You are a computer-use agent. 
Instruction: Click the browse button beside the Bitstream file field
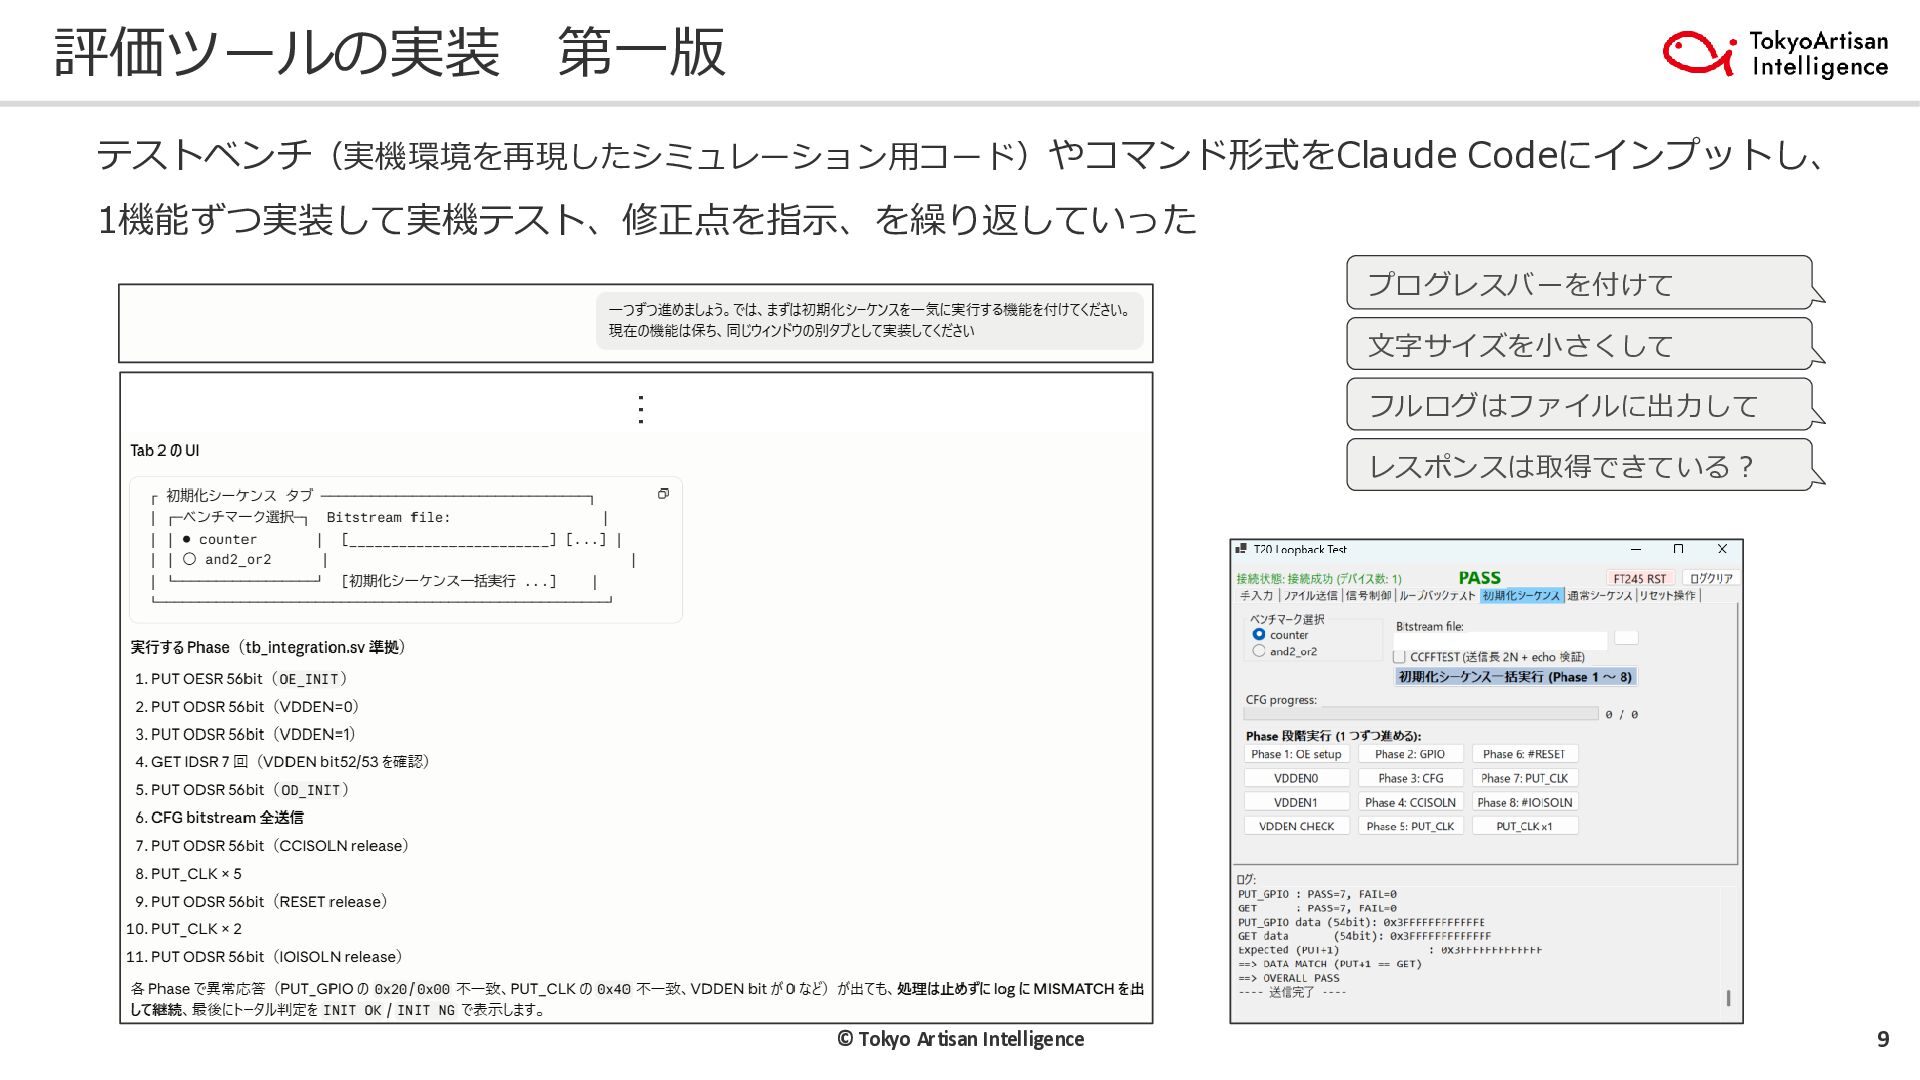tap(1627, 638)
